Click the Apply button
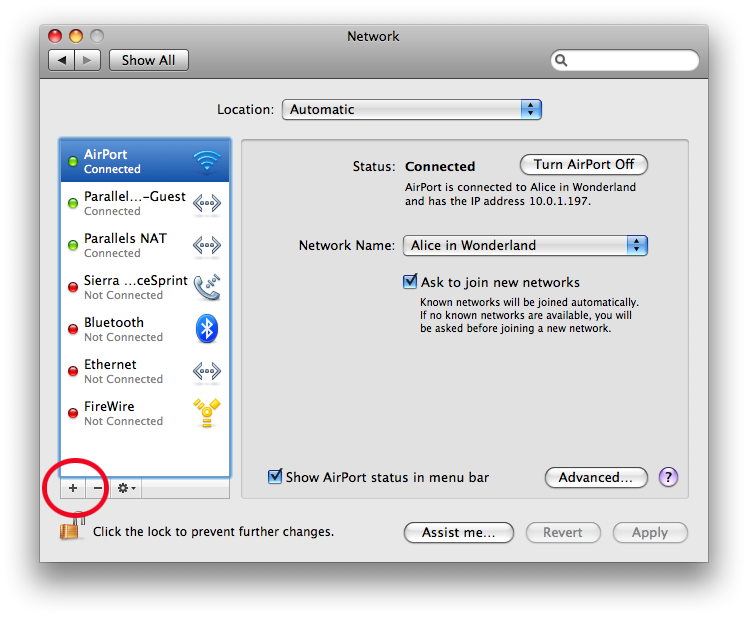748x617 pixels. [x=650, y=532]
